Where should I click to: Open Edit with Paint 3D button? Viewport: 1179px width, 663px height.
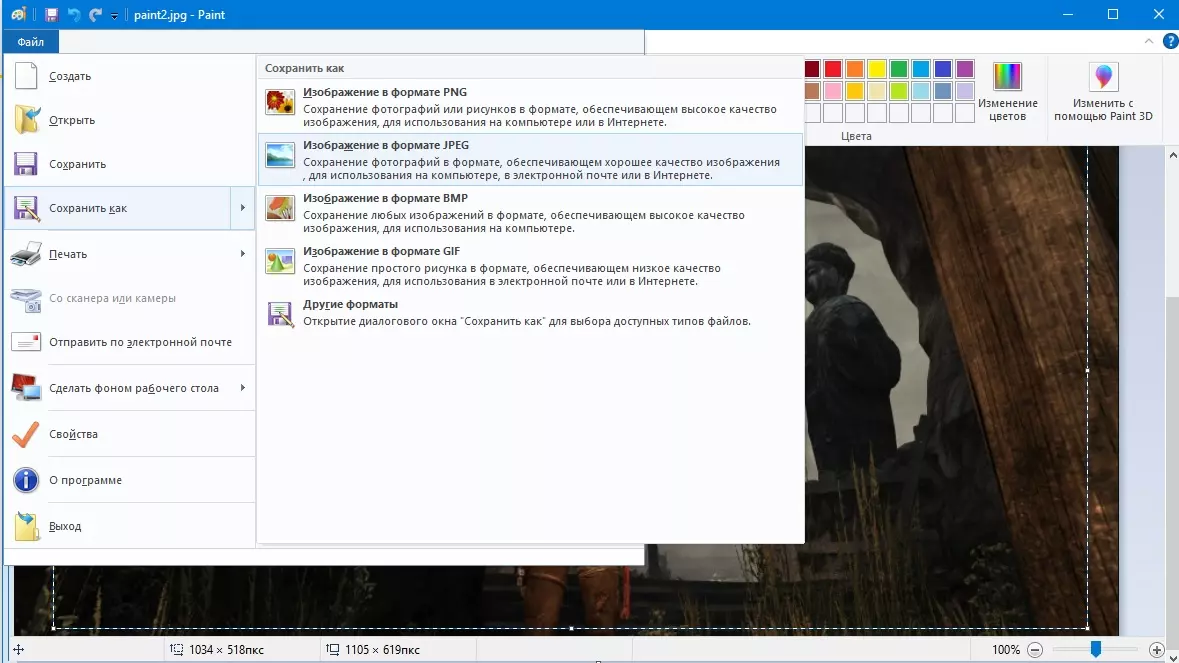(x=1103, y=91)
